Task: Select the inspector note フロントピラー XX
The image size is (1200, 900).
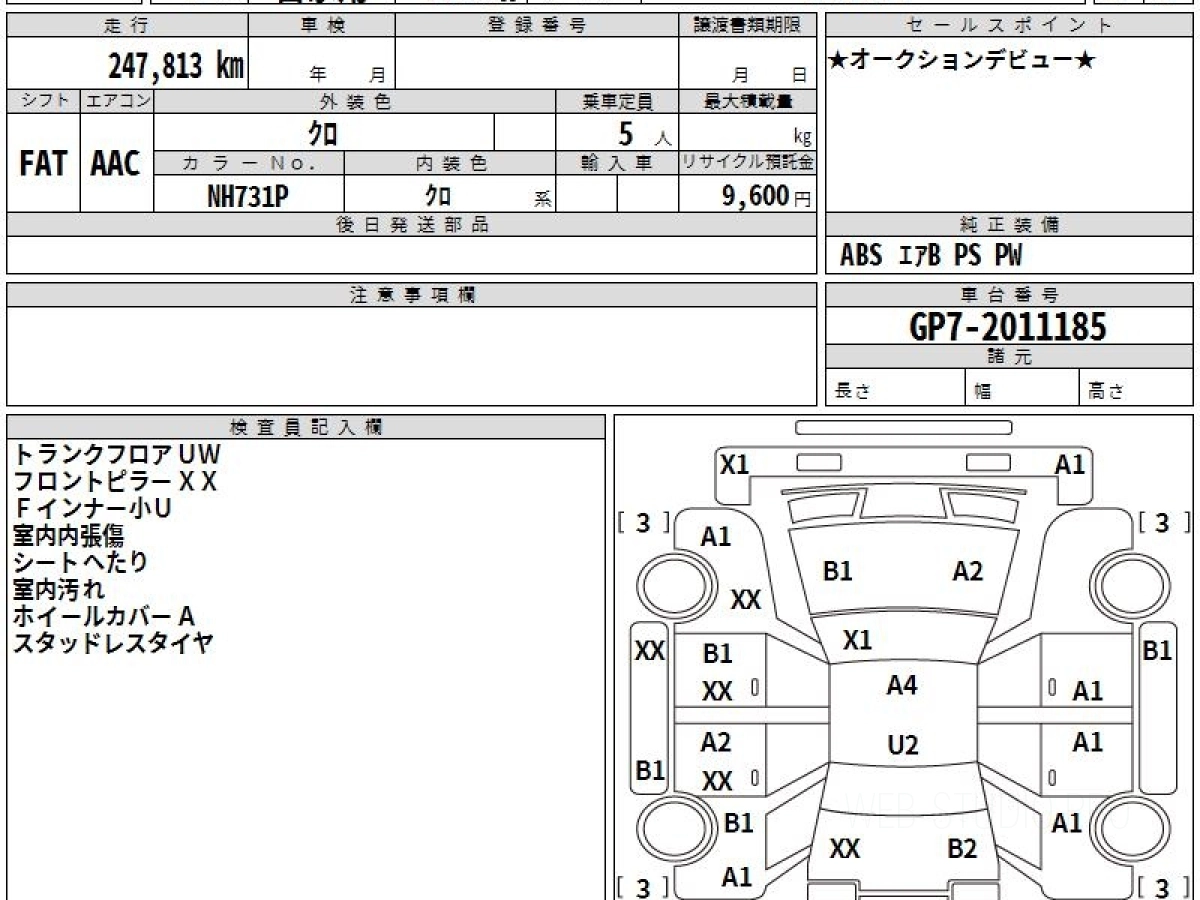Action: [x=115, y=481]
